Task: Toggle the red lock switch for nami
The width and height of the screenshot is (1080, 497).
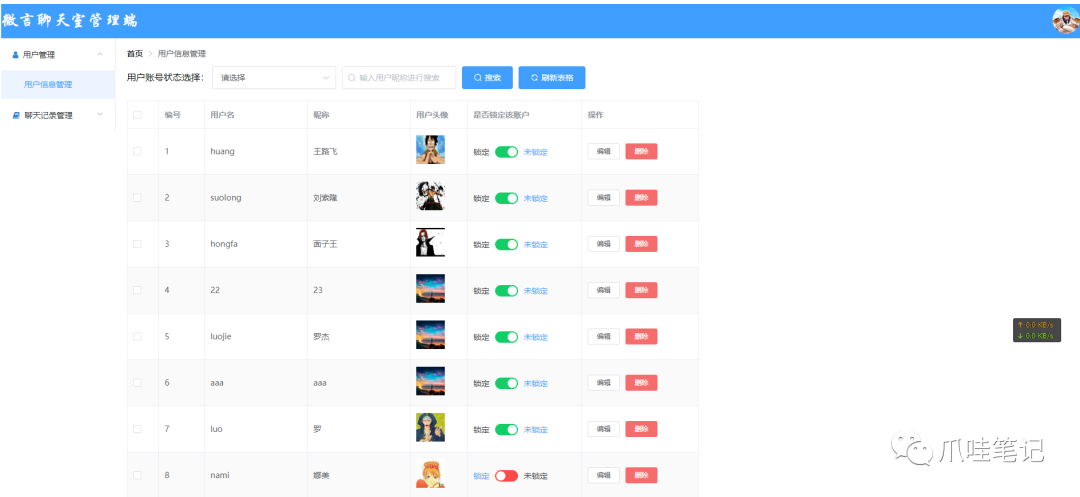Action: pyautogui.click(x=506, y=476)
